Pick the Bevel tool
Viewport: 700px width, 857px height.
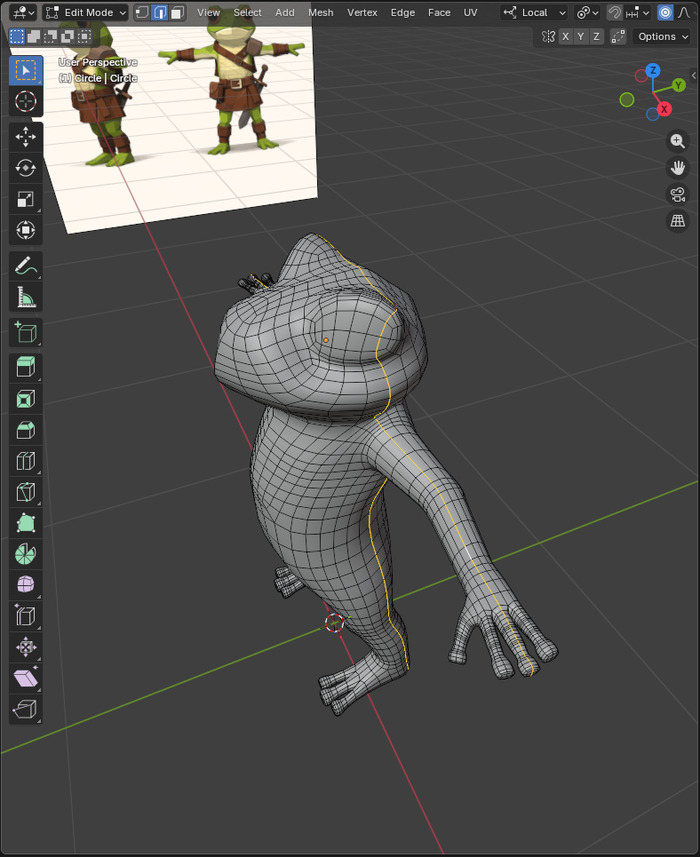pyautogui.click(x=26, y=430)
